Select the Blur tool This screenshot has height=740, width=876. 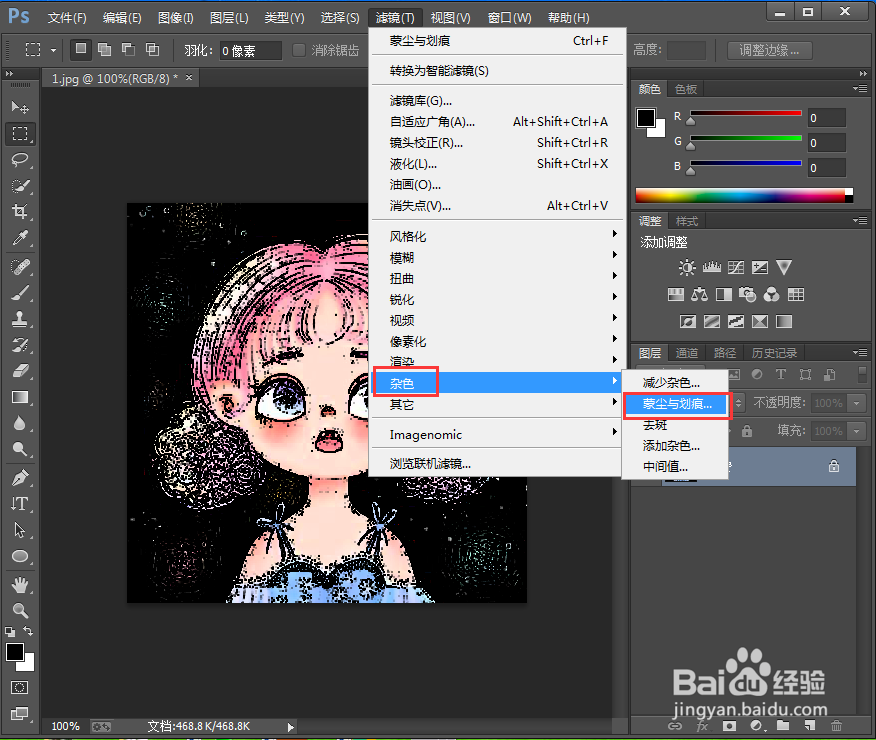20,423
